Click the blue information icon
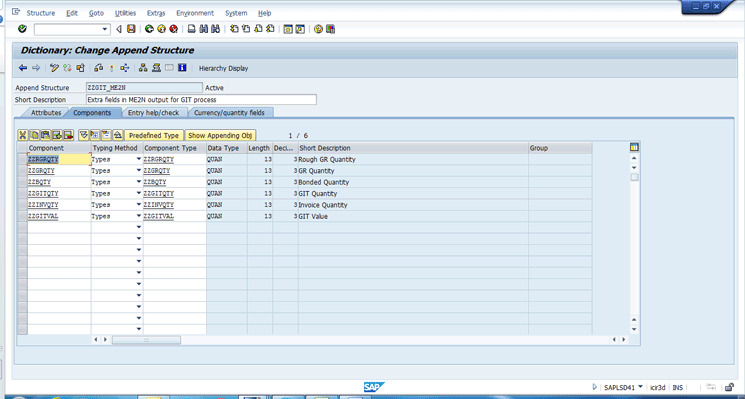The height and width of the screenshot is (399, 745). 182,68
